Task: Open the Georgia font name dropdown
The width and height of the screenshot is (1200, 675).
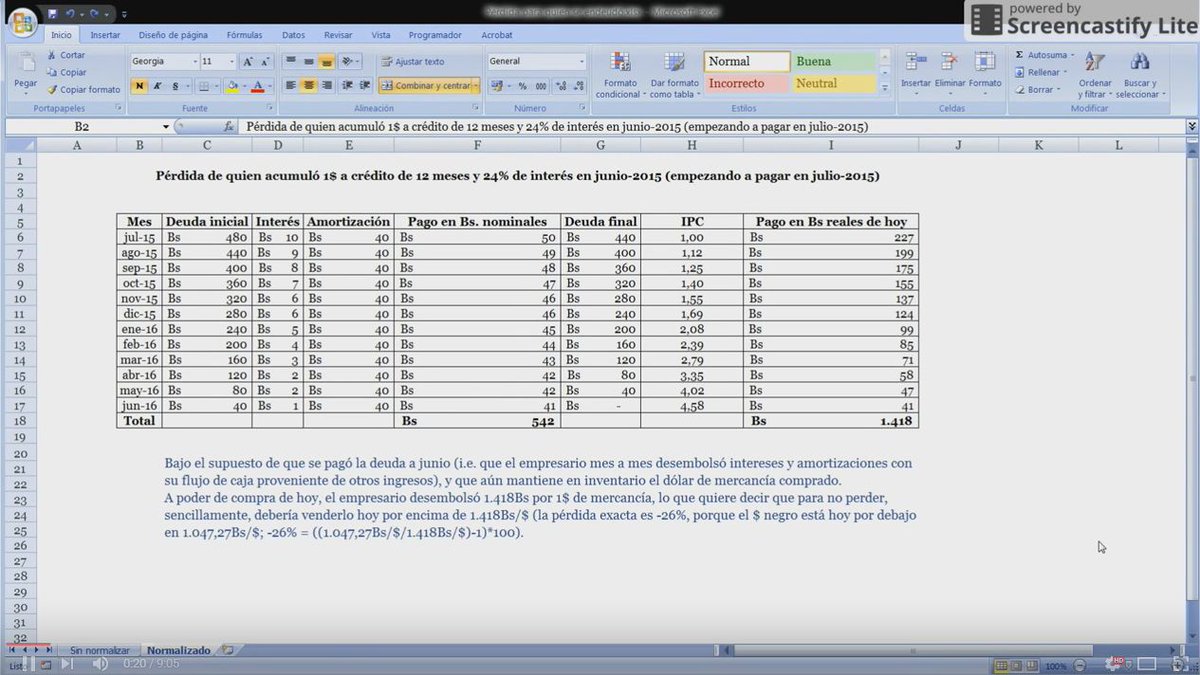Action: point(193,62)
